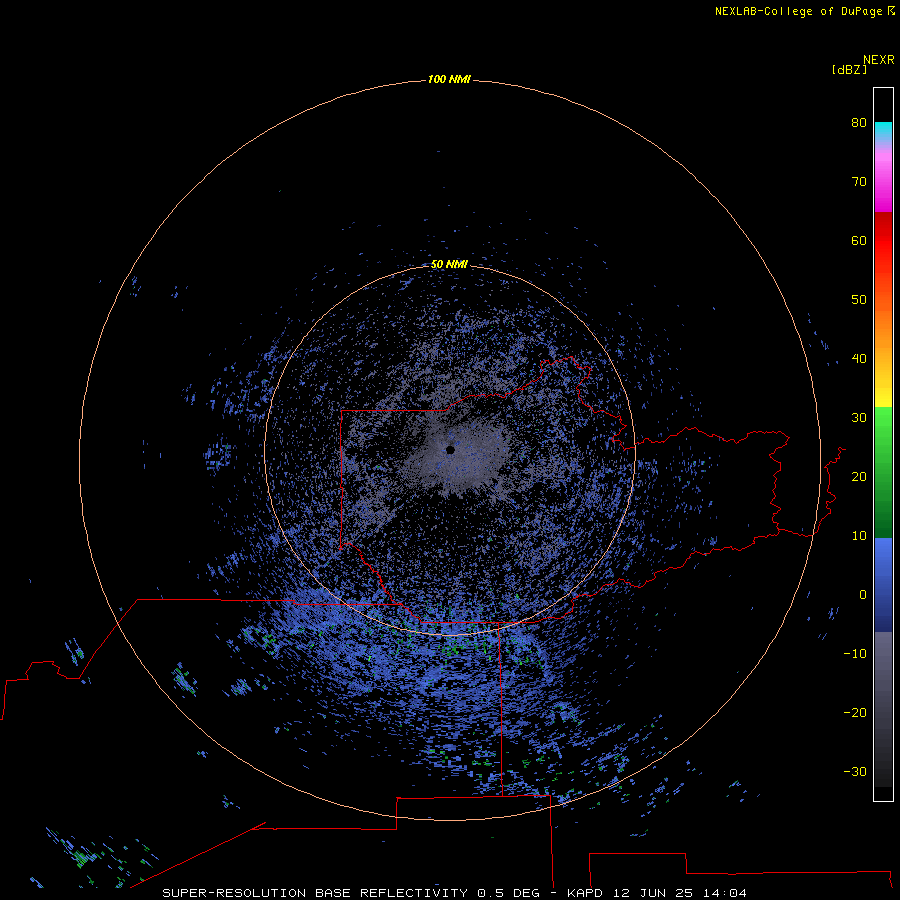Click the 14:04 timestamp
The image size is (900, 900).
coord(725,893)
